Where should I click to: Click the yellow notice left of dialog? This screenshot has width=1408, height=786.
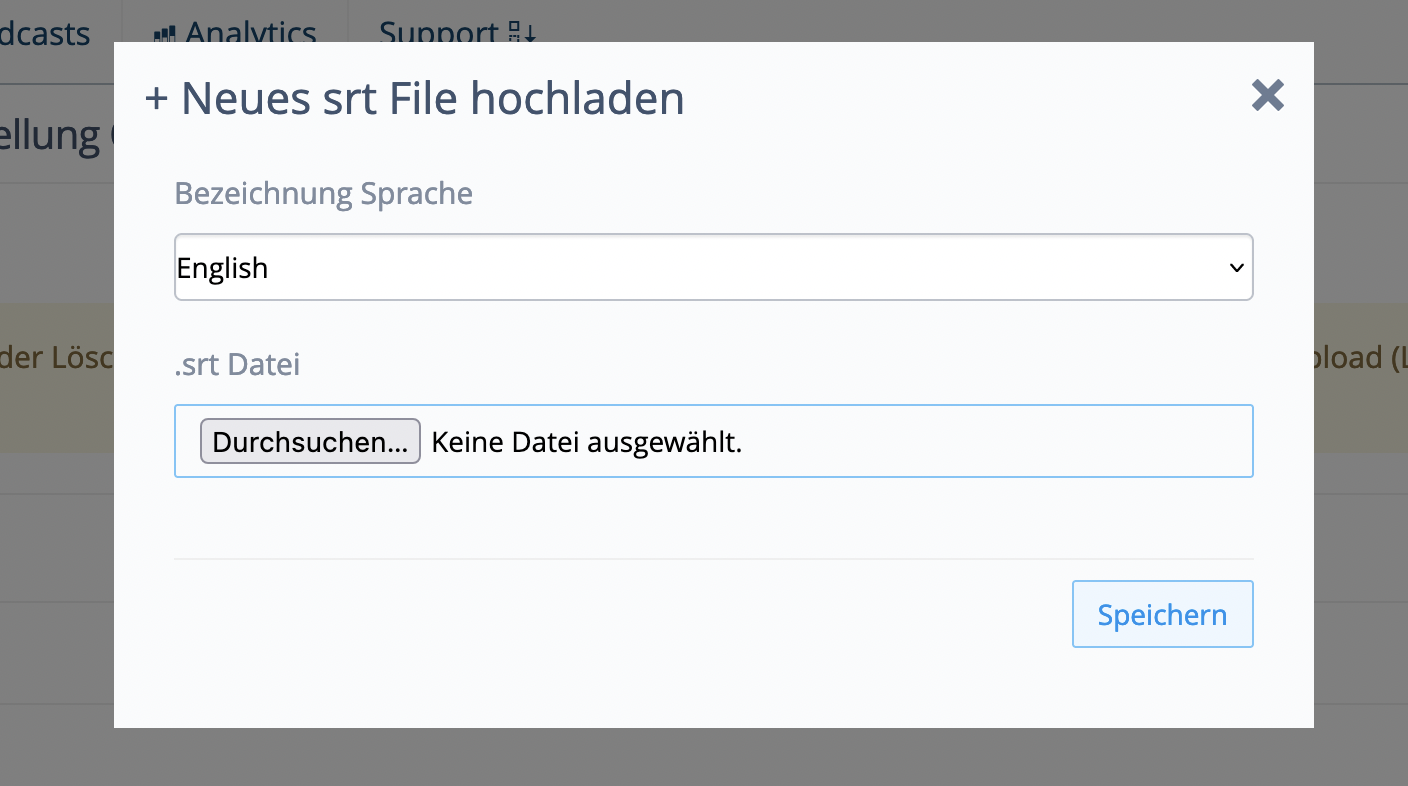click(56, 358)
